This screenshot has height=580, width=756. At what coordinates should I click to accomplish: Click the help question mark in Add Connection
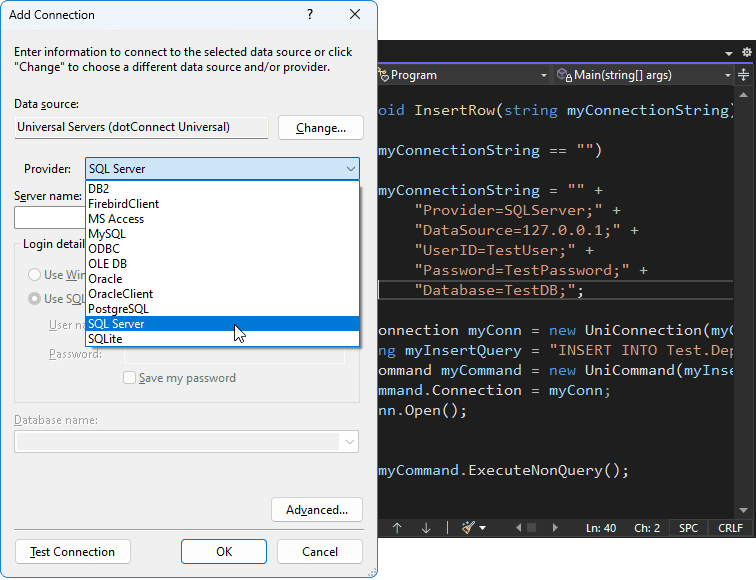tap(310, 14)
